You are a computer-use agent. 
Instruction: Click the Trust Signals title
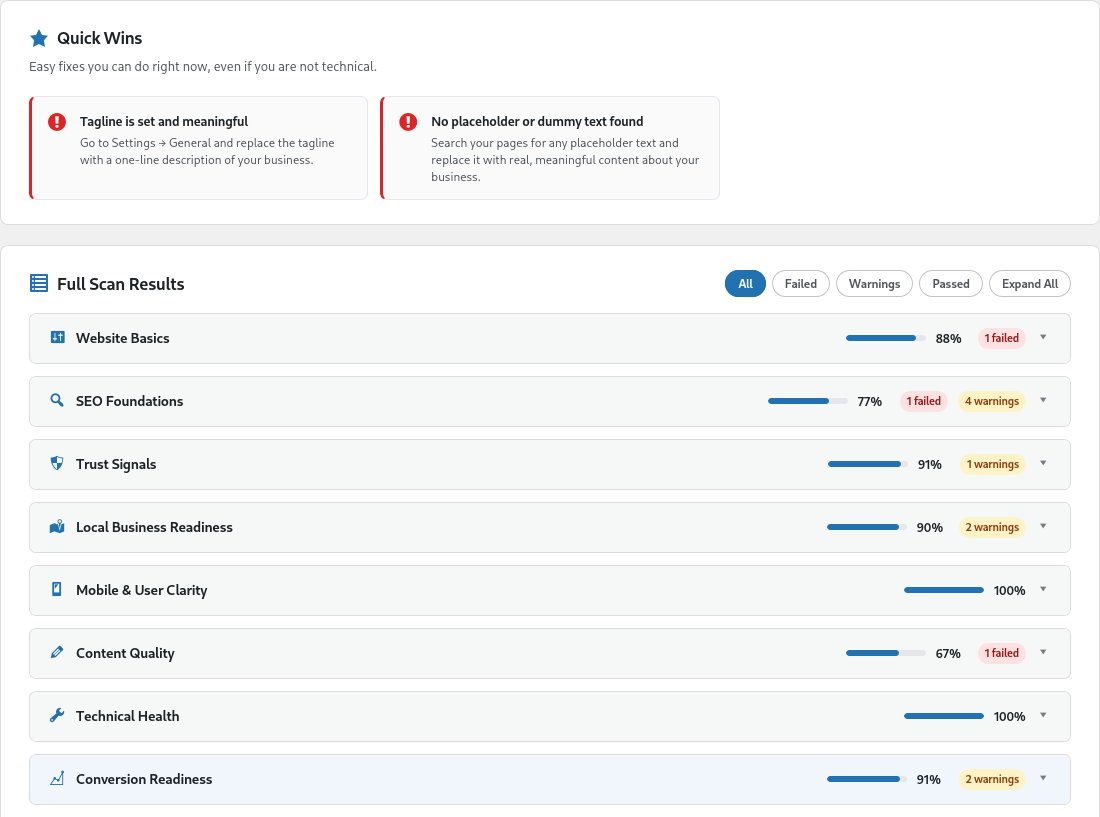pyautogui.click(x=116, y=464)
